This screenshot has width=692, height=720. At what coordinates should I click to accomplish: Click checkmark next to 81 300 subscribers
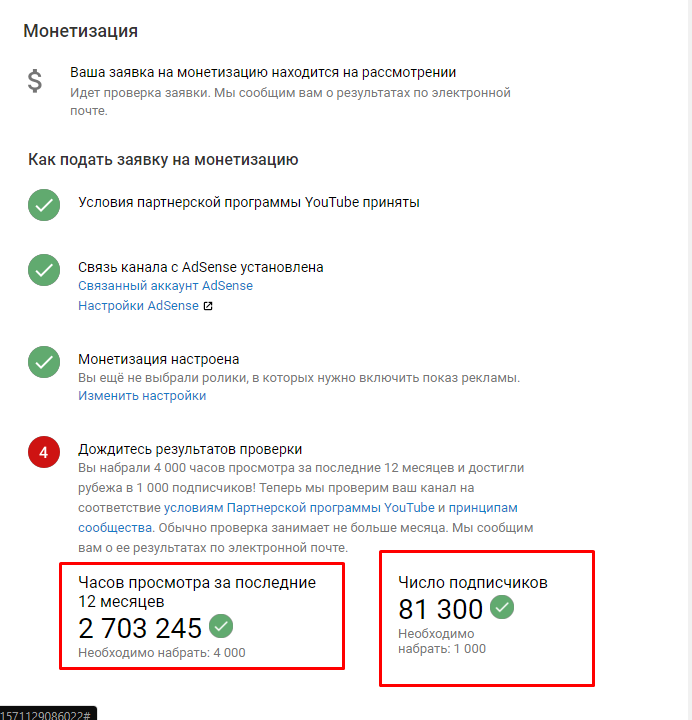[502, 607]
